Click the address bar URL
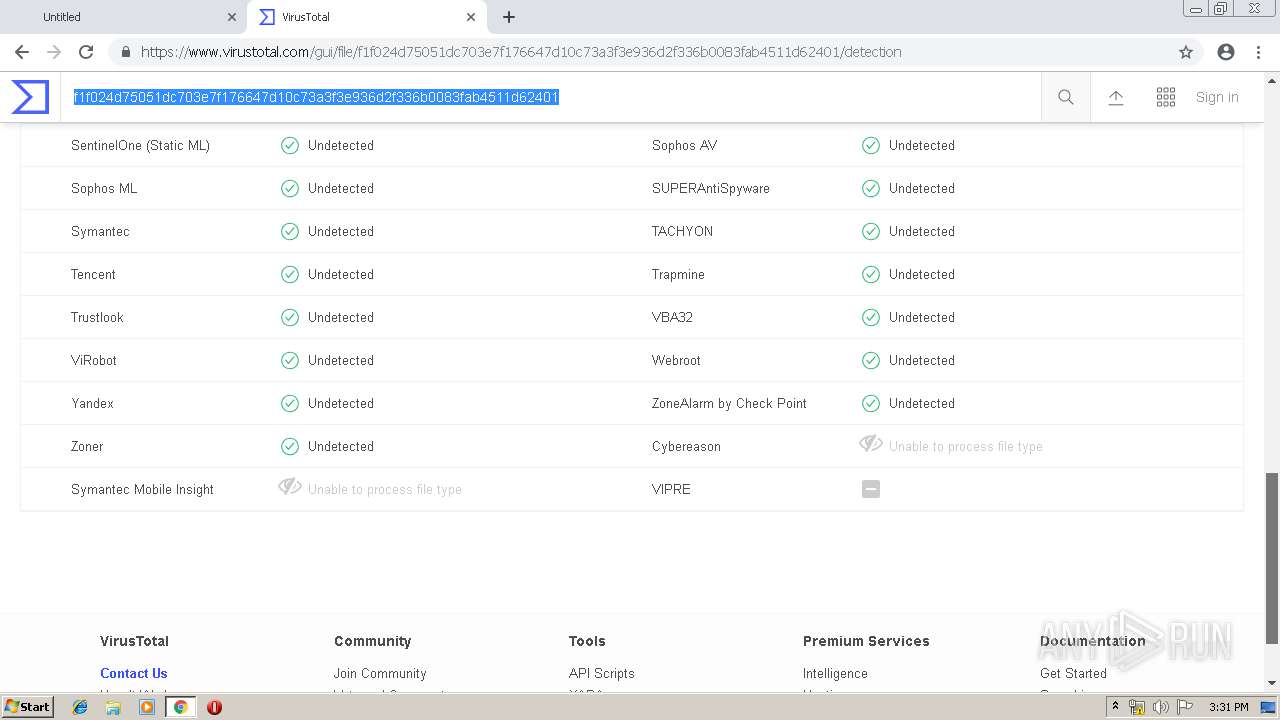The image size is (1280, 720). coord(521,52)
